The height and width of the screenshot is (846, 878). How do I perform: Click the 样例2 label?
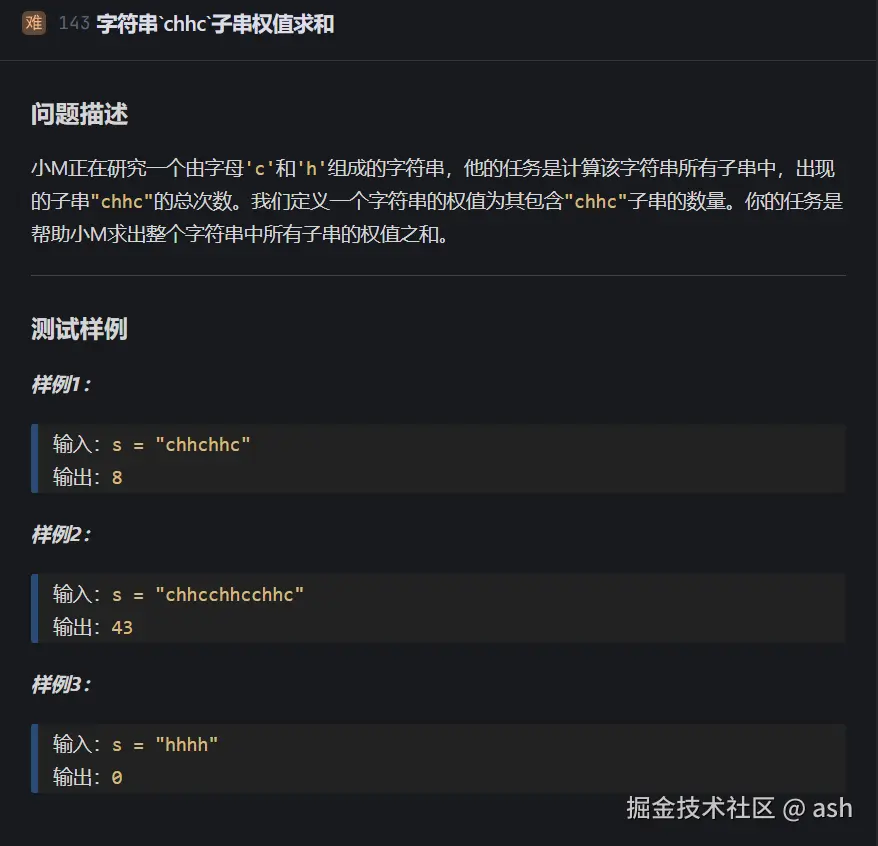tap(61, 535)
